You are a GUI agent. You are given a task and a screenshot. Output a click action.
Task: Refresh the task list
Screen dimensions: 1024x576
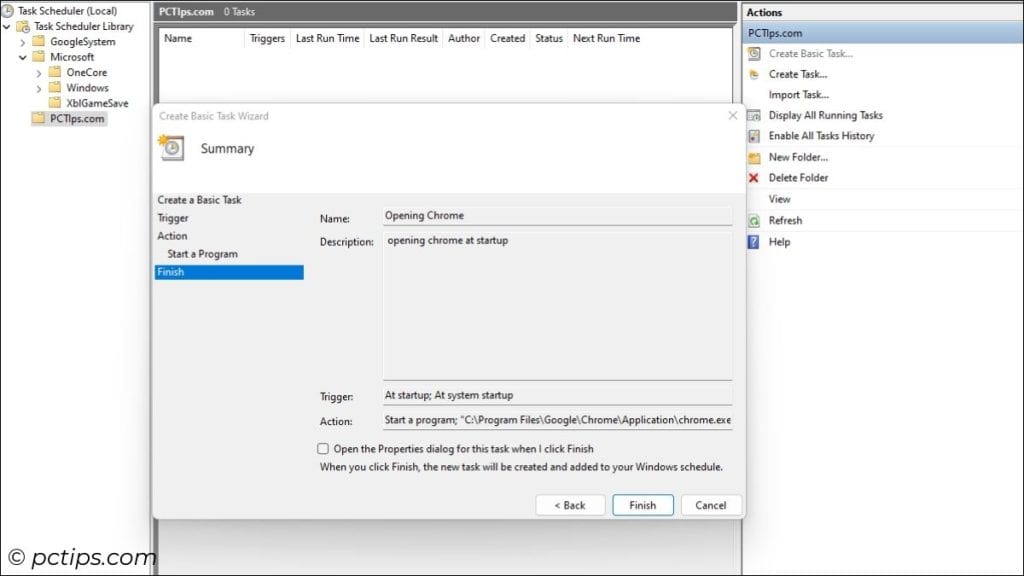click(754, 220)
